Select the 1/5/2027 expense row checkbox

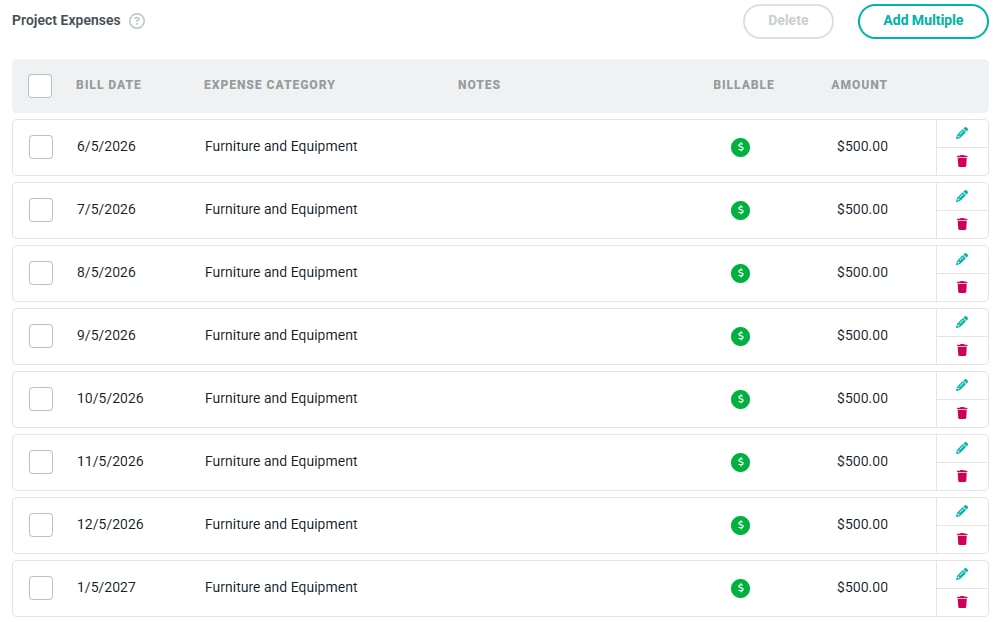click(41, 587)
